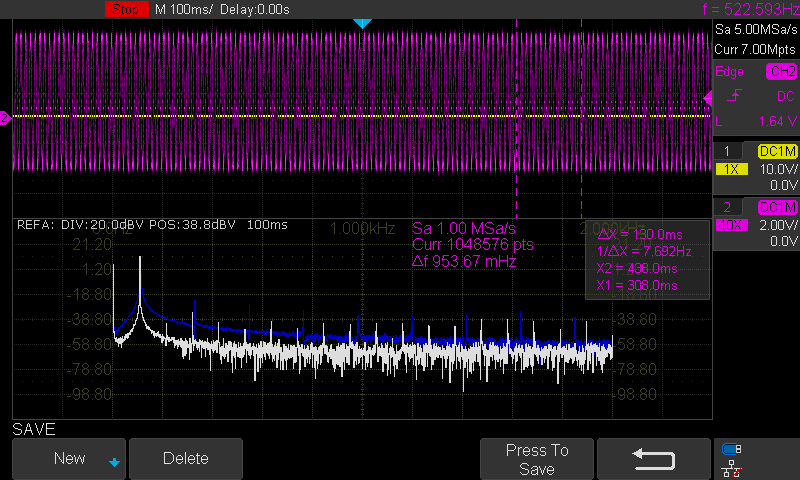Select the CH2 trigger source label
The width and height of the screenshot is (800, 480).
[782, 71]
